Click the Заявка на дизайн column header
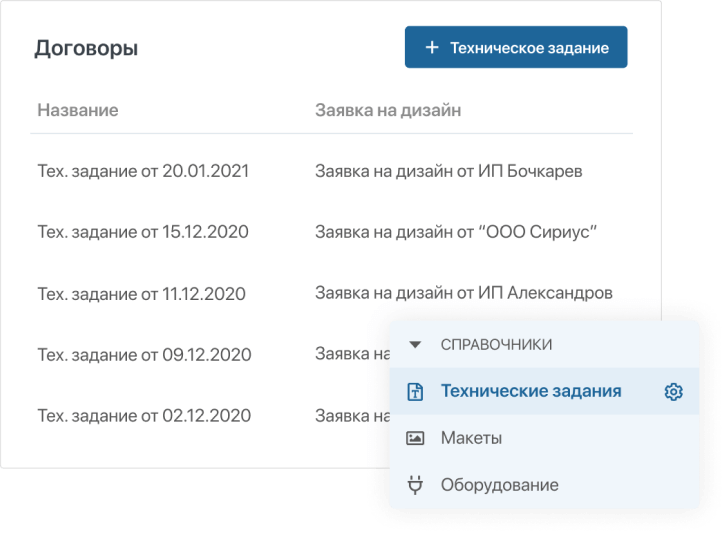Screen dimensions: 728x538 (x=388, y=110)
